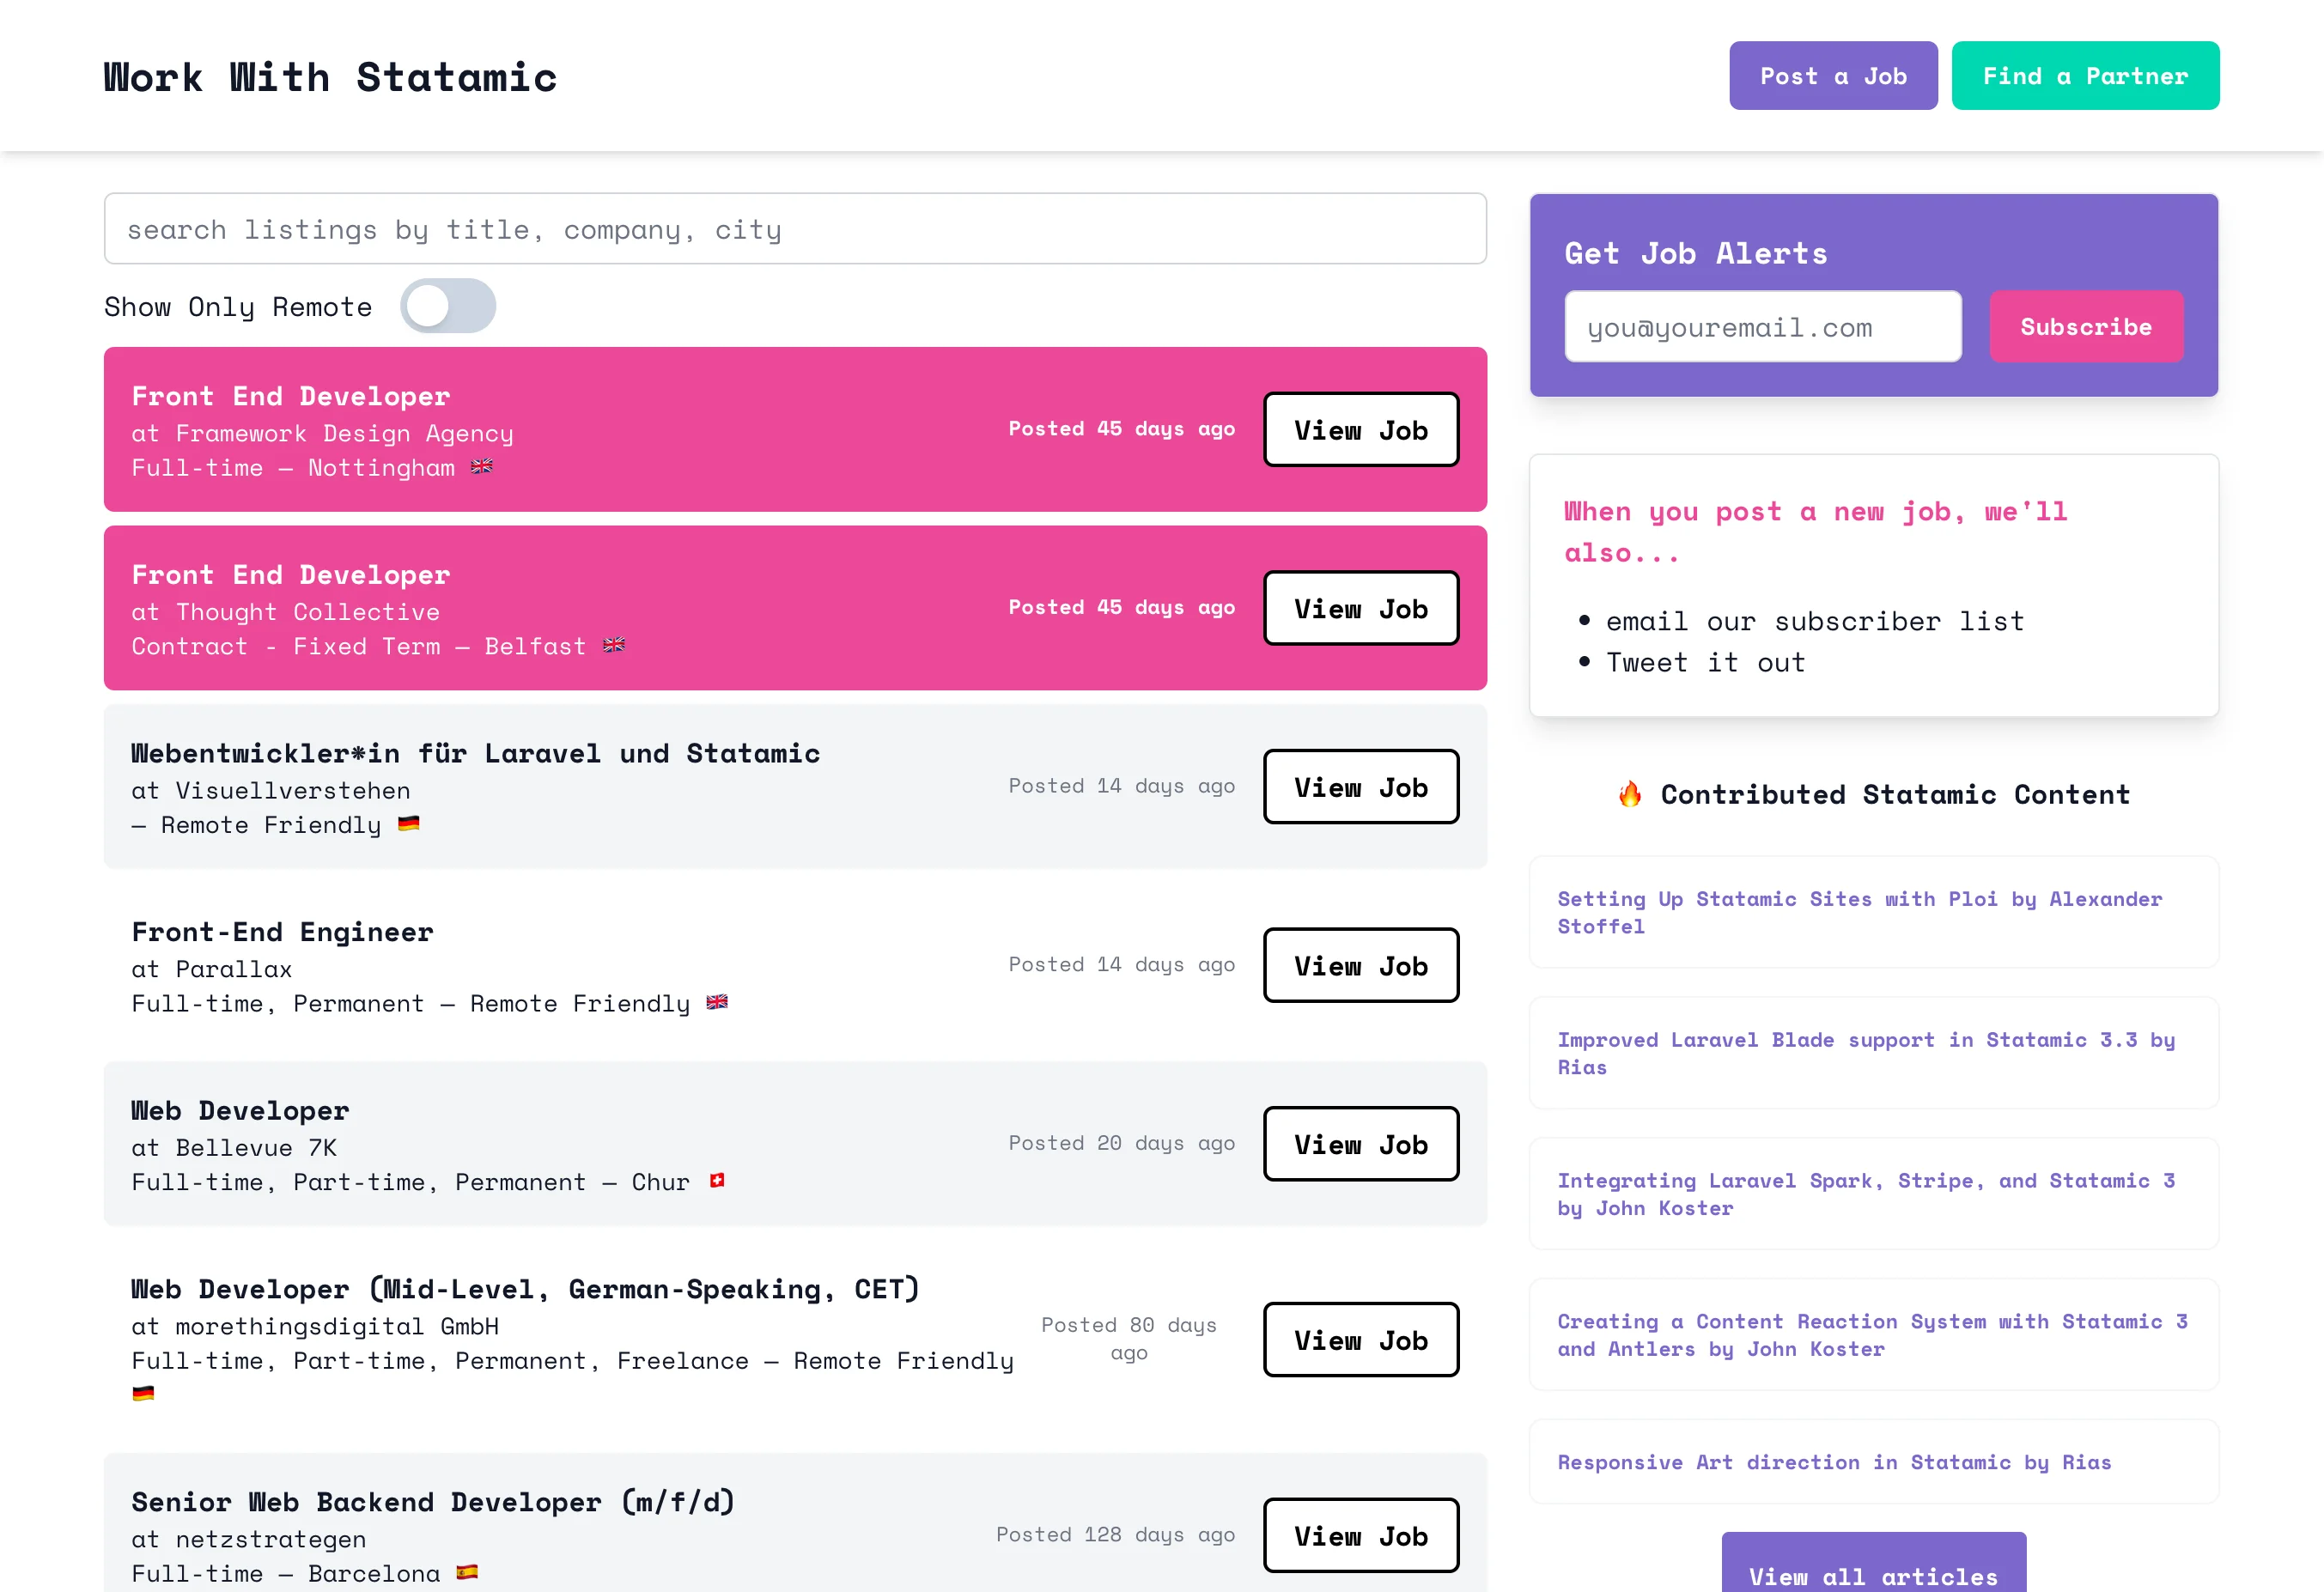View the Visuellverstehen job

(1361, 787)
